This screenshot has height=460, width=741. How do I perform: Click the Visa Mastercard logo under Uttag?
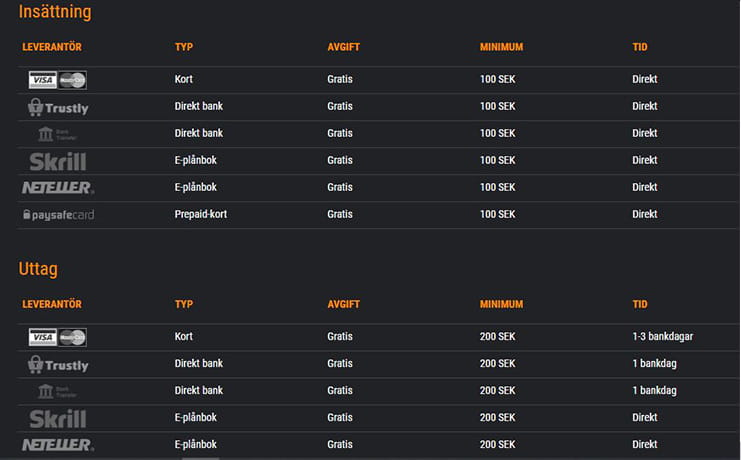(58, 337)
